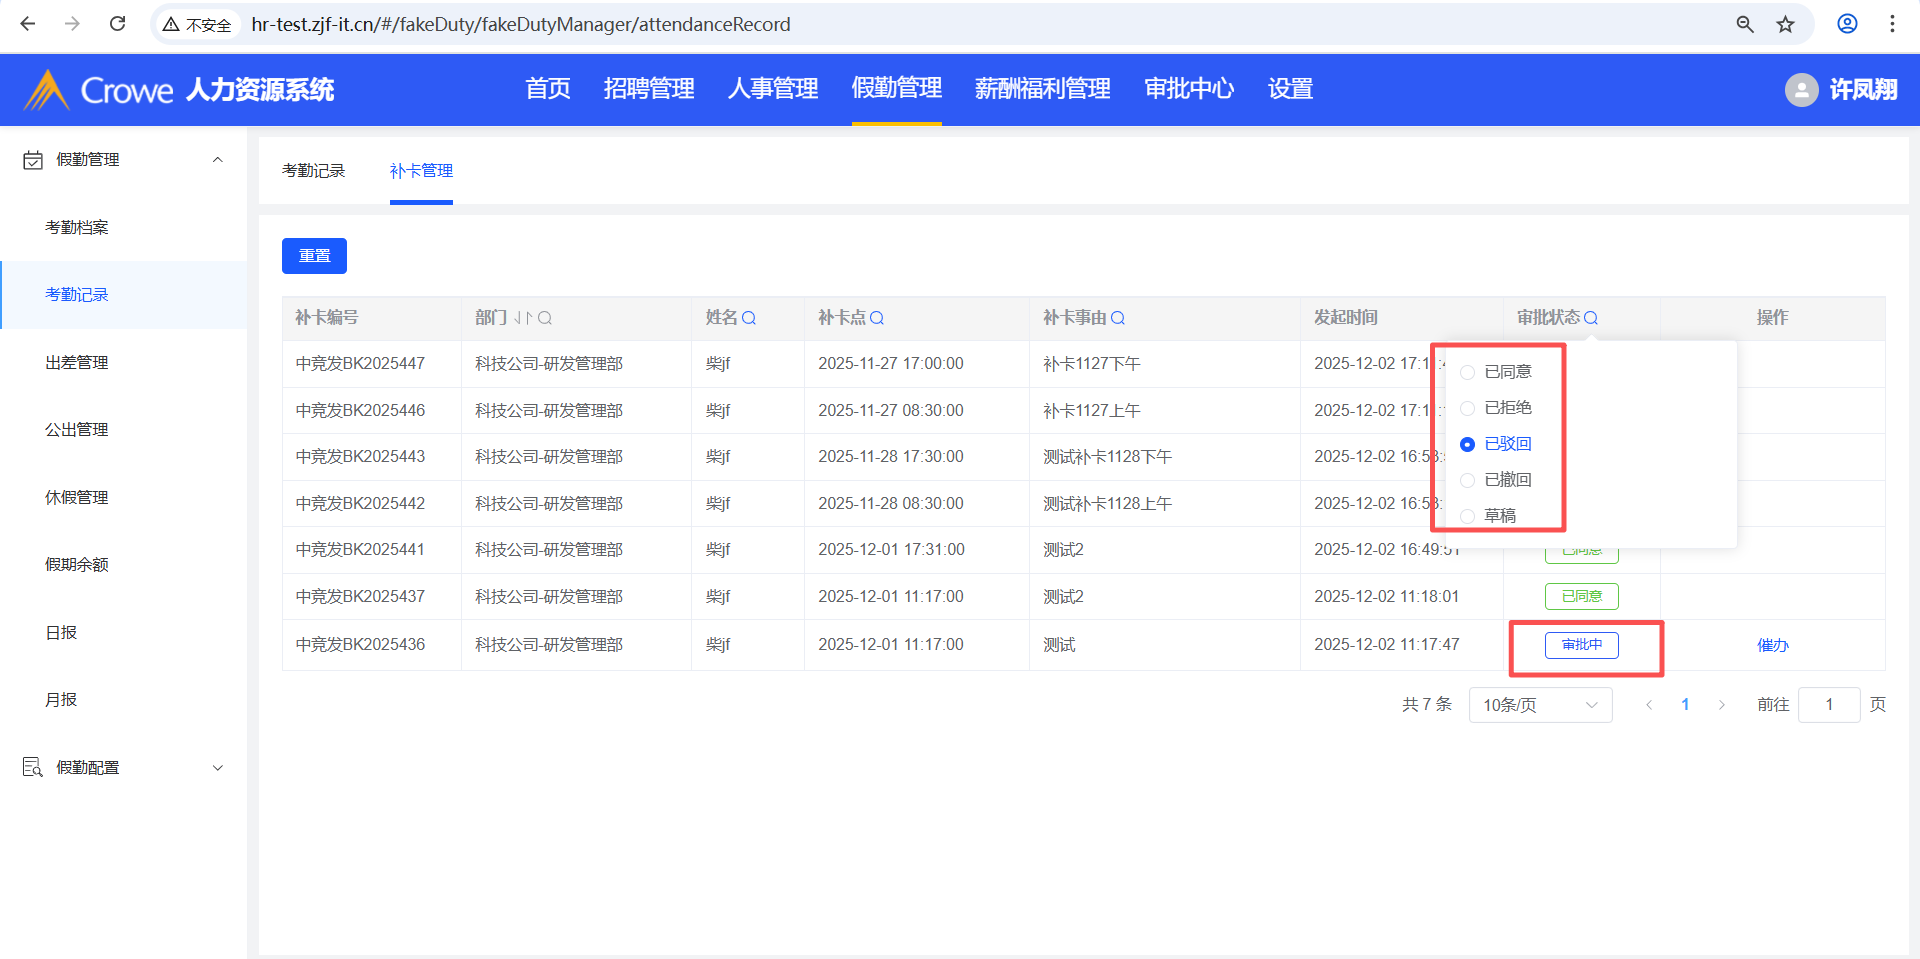Collapse the 假勤管理 sidebar group

pos(218,160)
